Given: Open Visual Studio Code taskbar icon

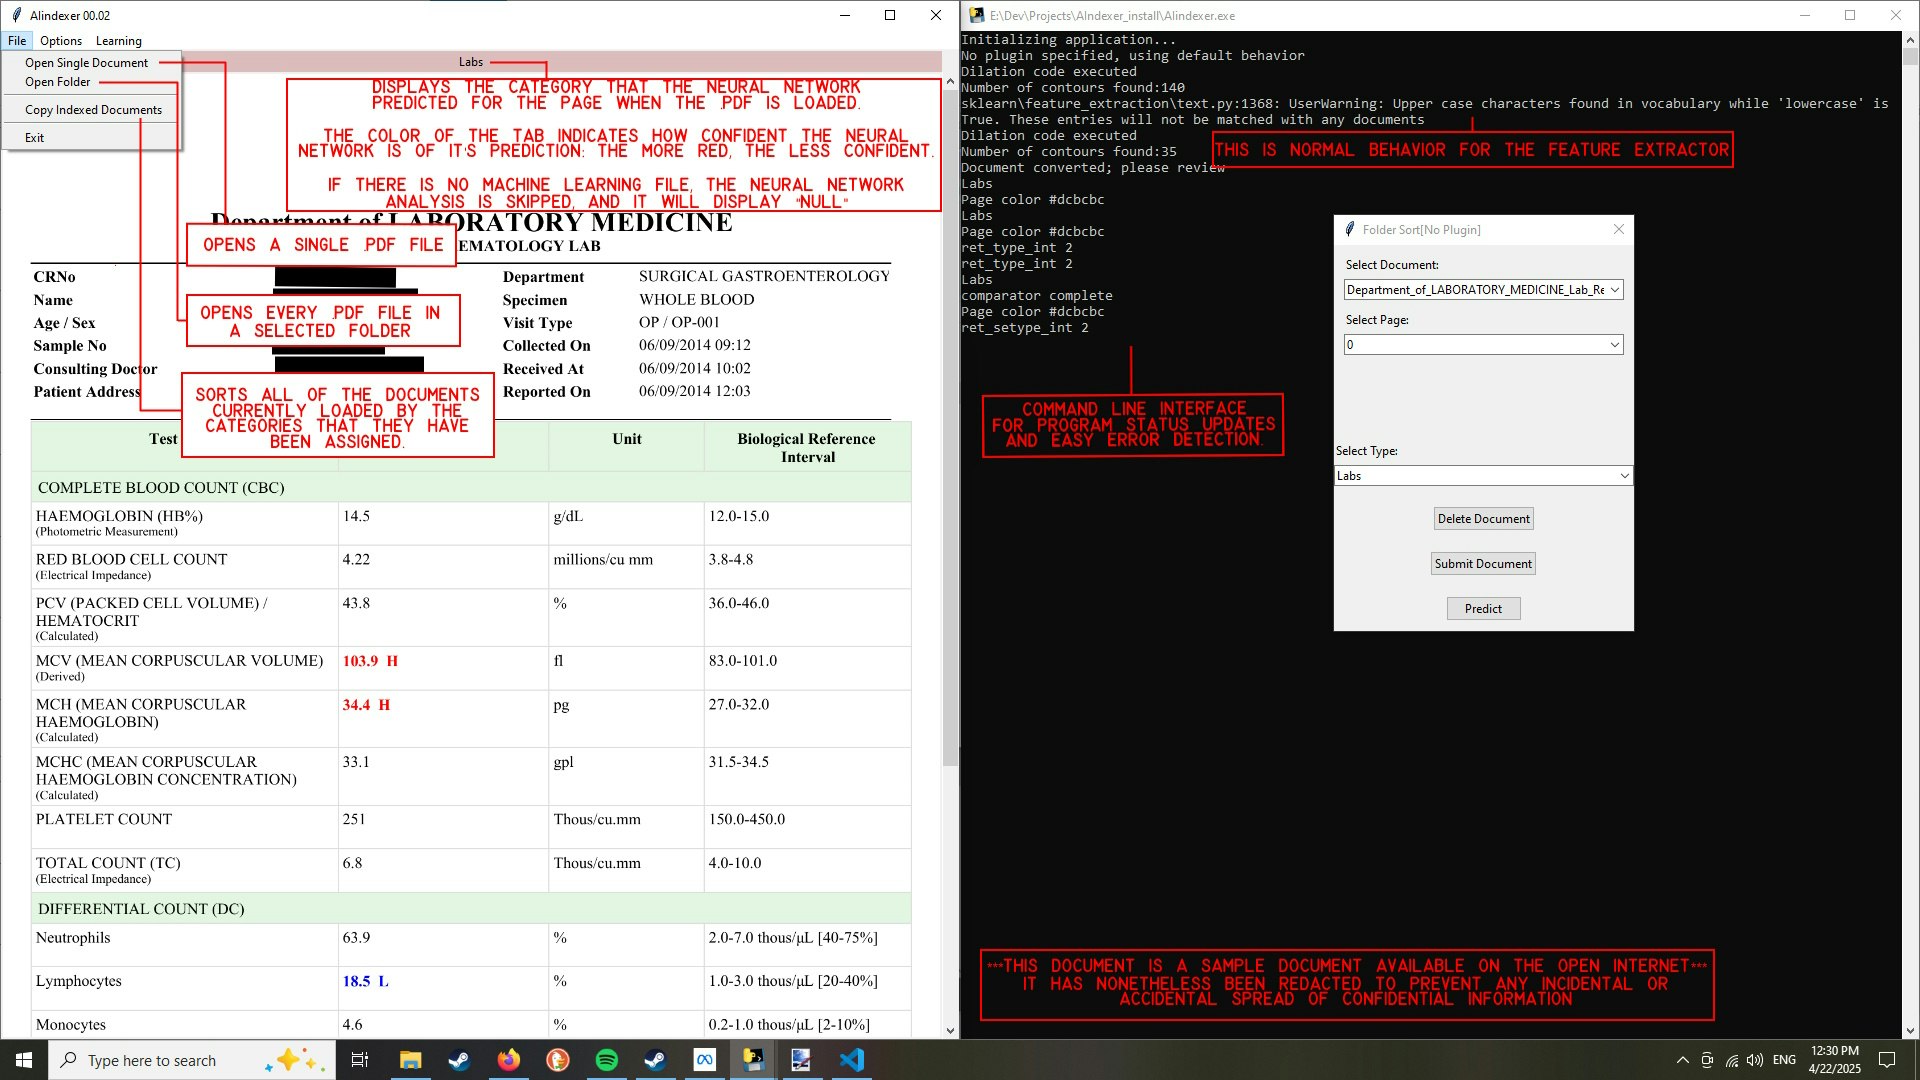Looking at the screenshot, I should (x=852, y=1060).
